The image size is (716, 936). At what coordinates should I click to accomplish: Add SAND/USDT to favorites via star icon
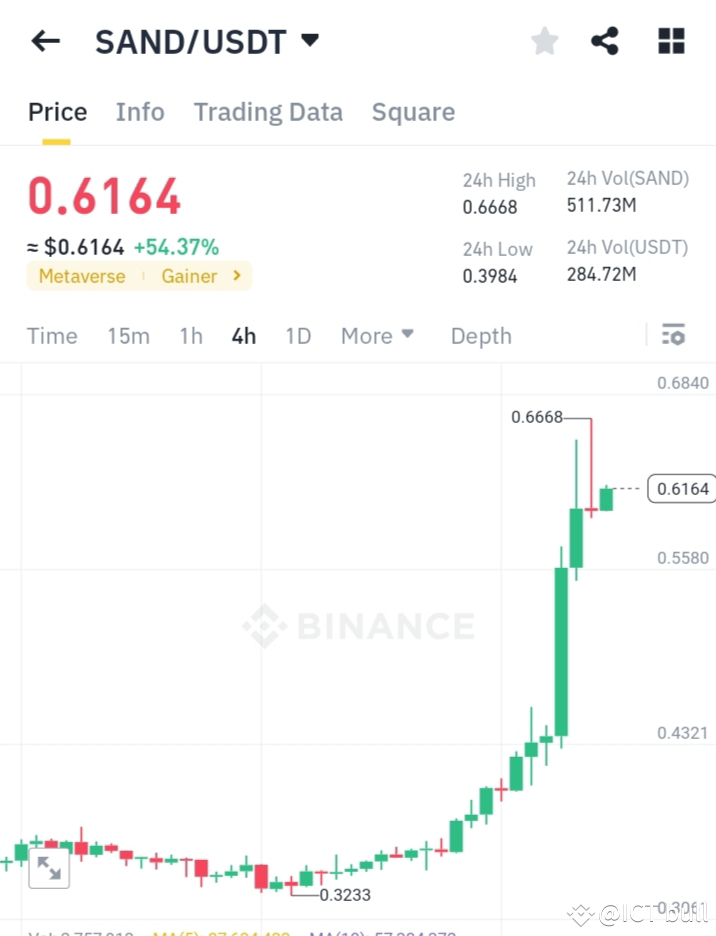[544, 40]
